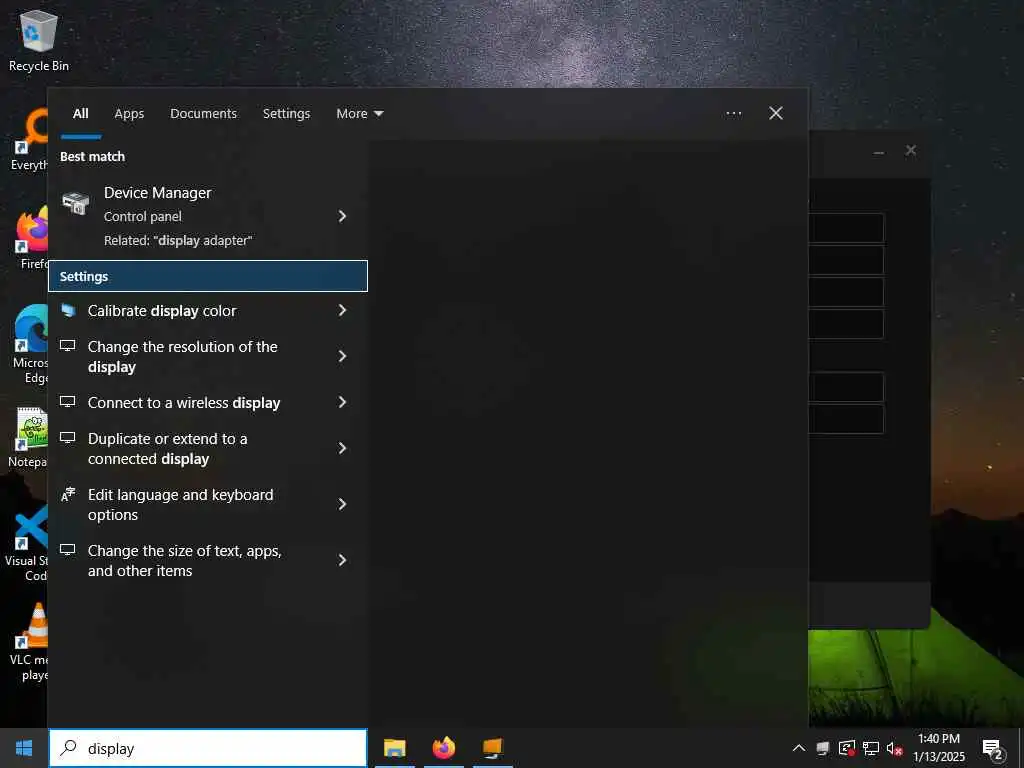Screen dimensions: 1024x768
Task: Open VLC media player desktop shortcut
Action: tap(29, 643)
